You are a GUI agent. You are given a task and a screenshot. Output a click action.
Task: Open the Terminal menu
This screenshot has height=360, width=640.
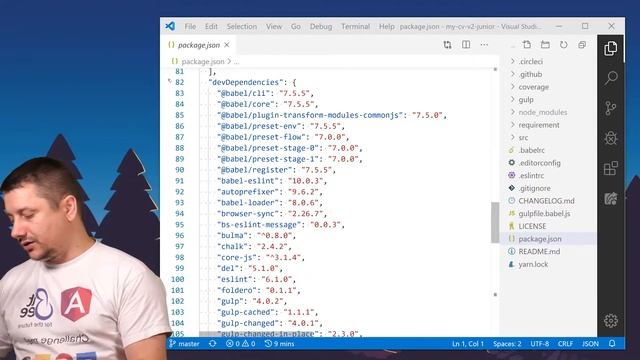point(356,26)
